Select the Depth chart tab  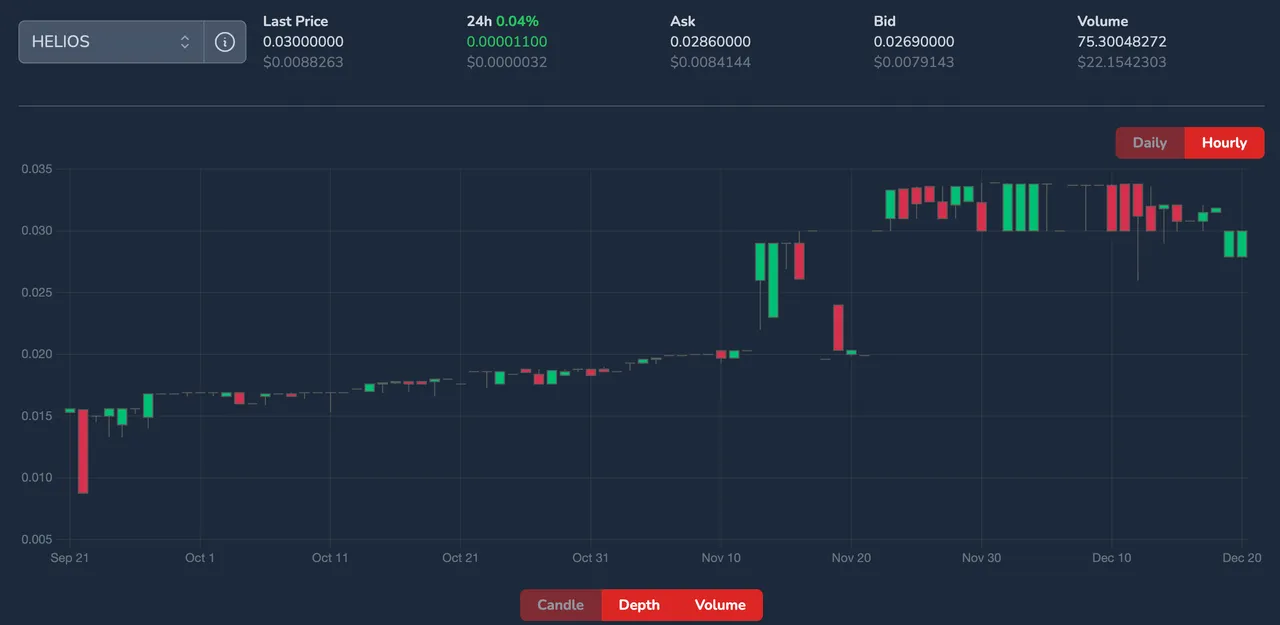click(639, 605)
